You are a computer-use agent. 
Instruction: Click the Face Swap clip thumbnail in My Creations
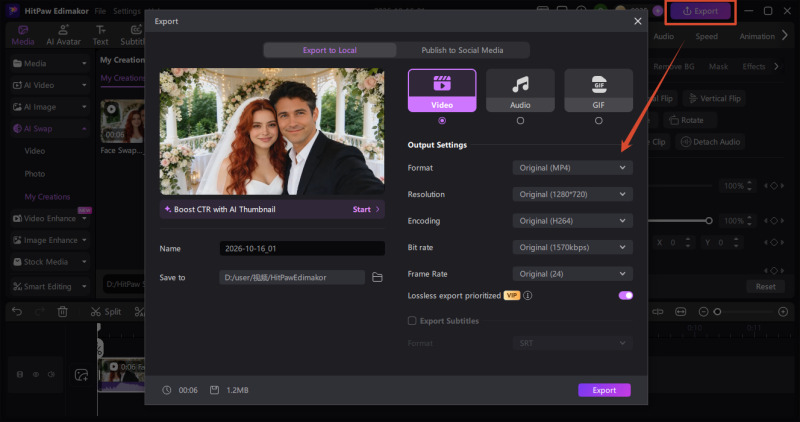tap(122, 121)
